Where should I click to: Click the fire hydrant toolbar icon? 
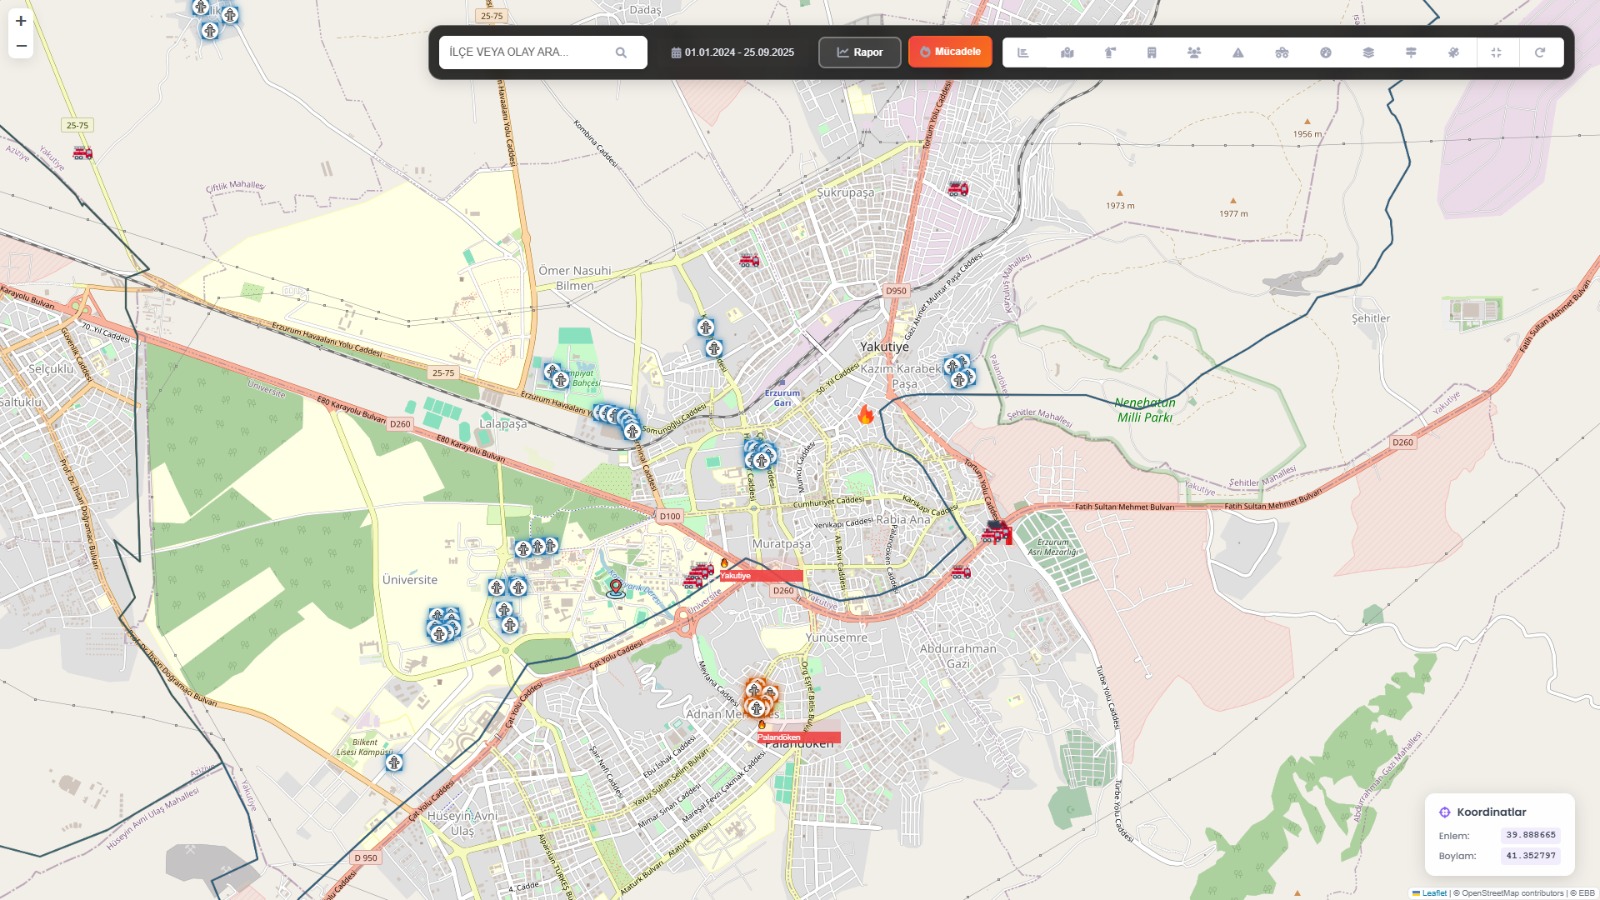tap(1110, 52)
